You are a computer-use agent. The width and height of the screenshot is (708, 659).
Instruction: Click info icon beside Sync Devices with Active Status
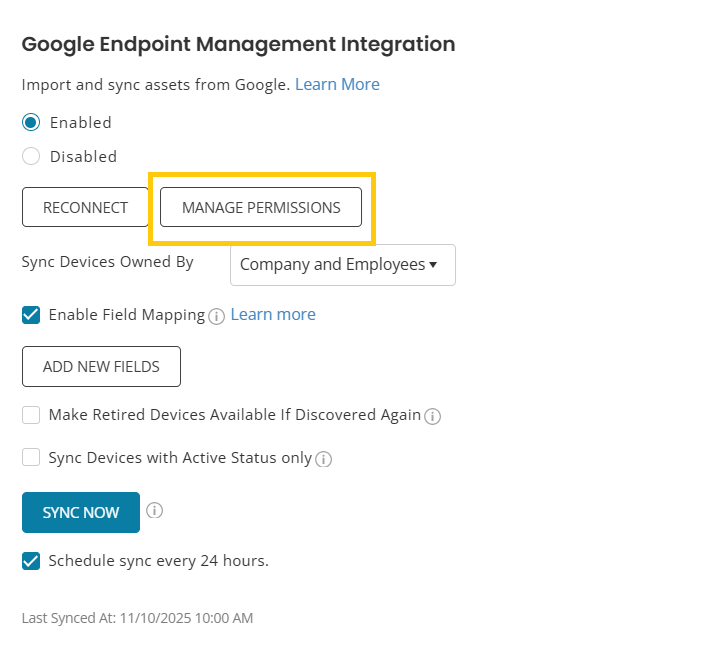click(324, 460)
